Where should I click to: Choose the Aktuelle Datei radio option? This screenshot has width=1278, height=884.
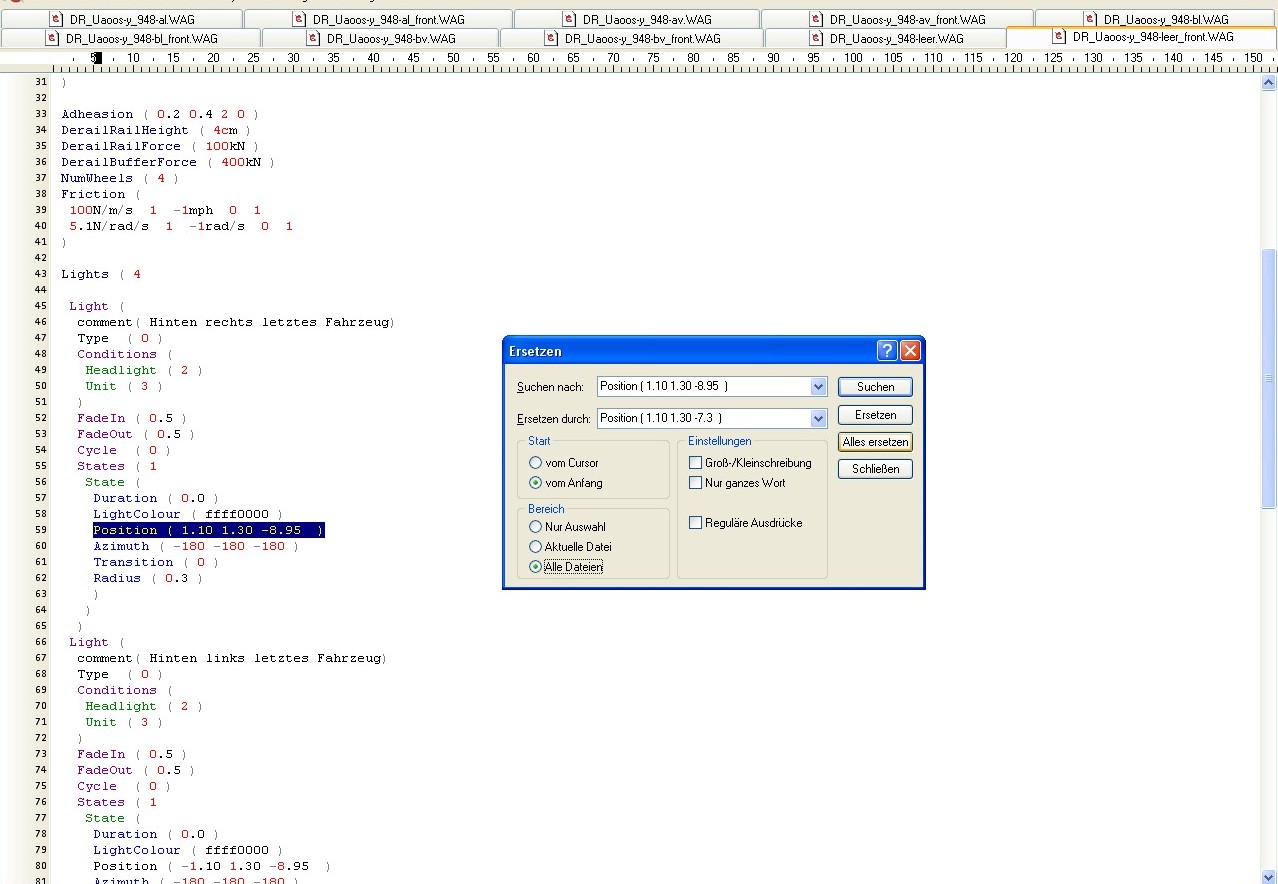536,547
